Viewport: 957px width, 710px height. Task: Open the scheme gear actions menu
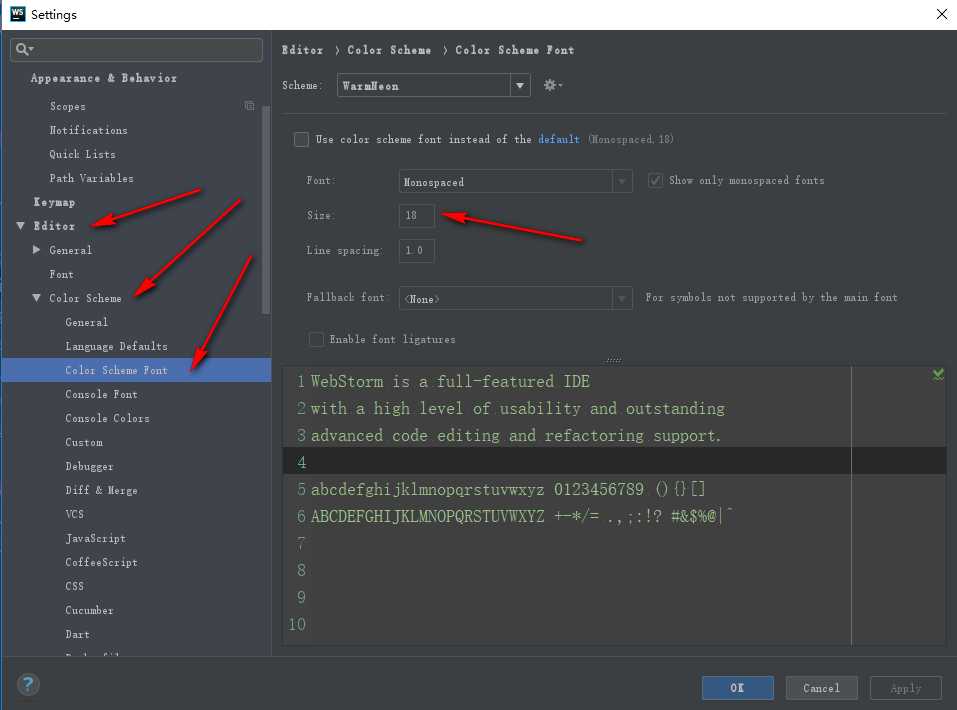click(x=552, y=85)
